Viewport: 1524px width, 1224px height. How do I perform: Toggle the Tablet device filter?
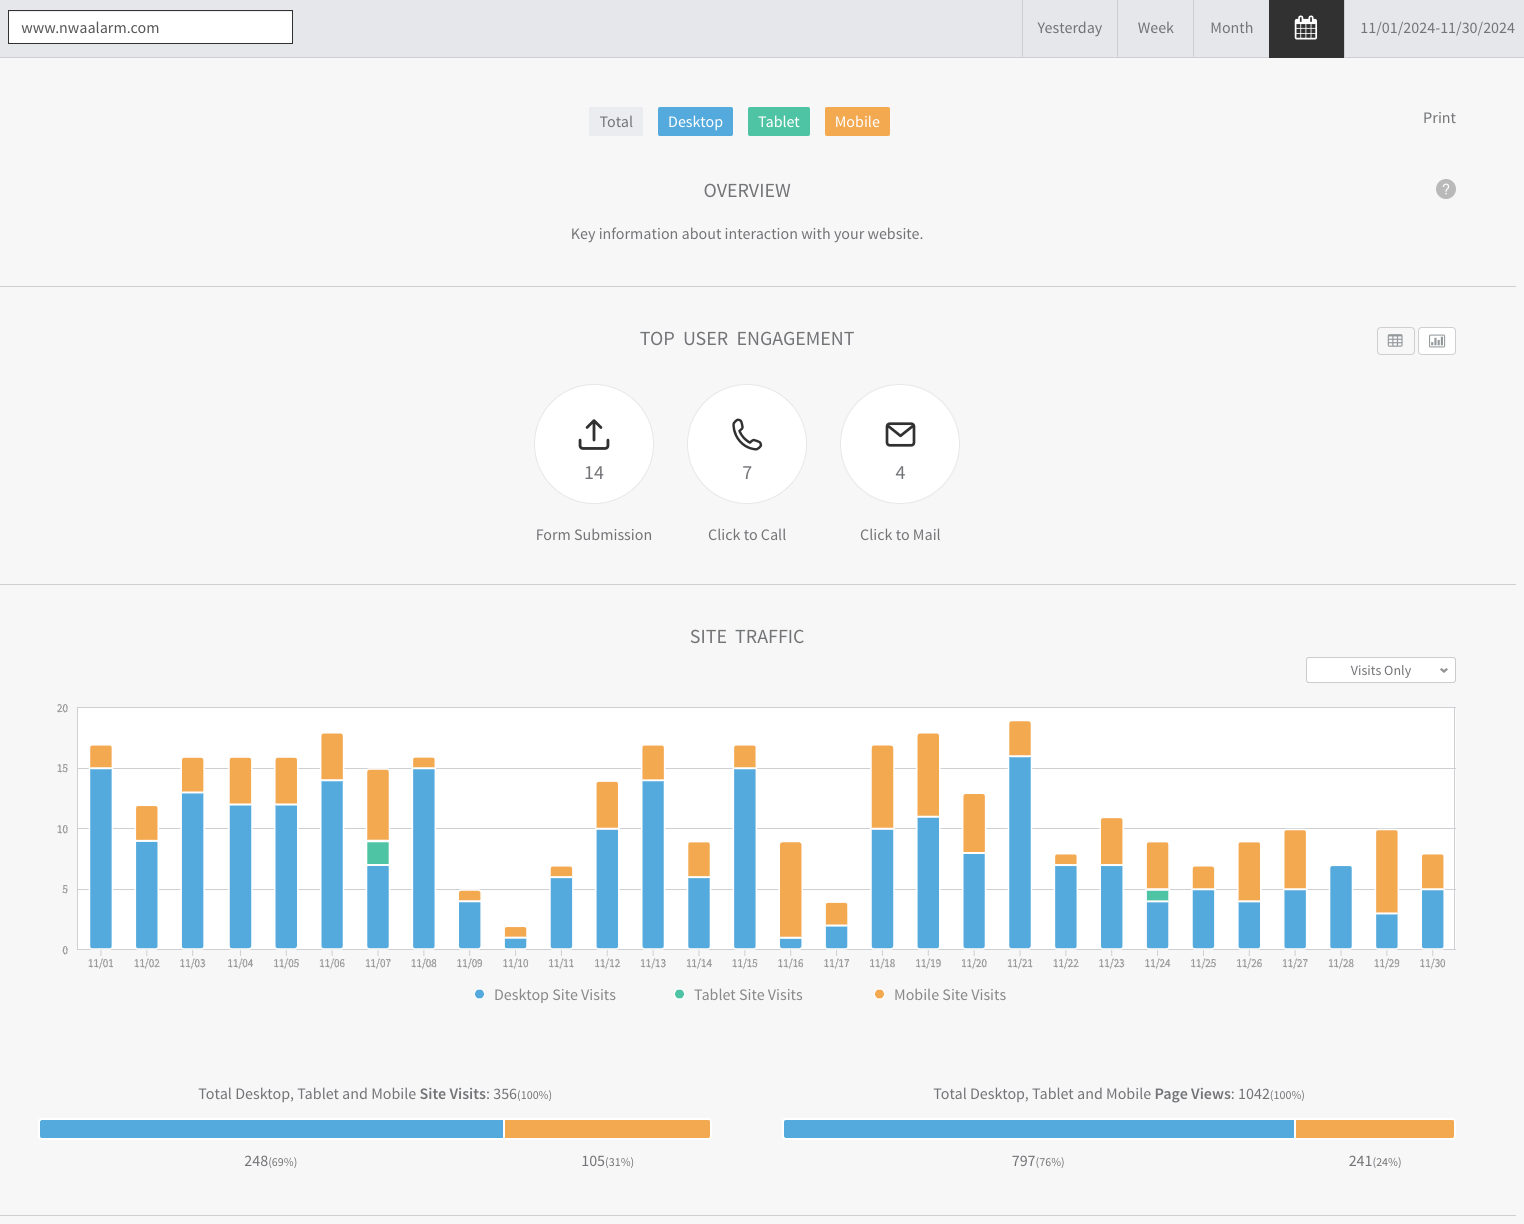[x=778, y=122]
